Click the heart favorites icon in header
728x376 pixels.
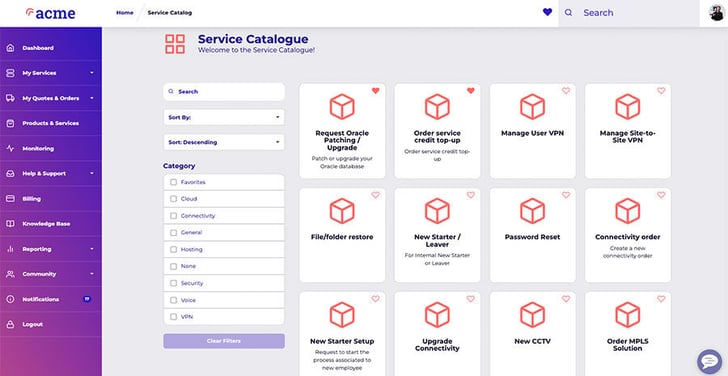547,13
